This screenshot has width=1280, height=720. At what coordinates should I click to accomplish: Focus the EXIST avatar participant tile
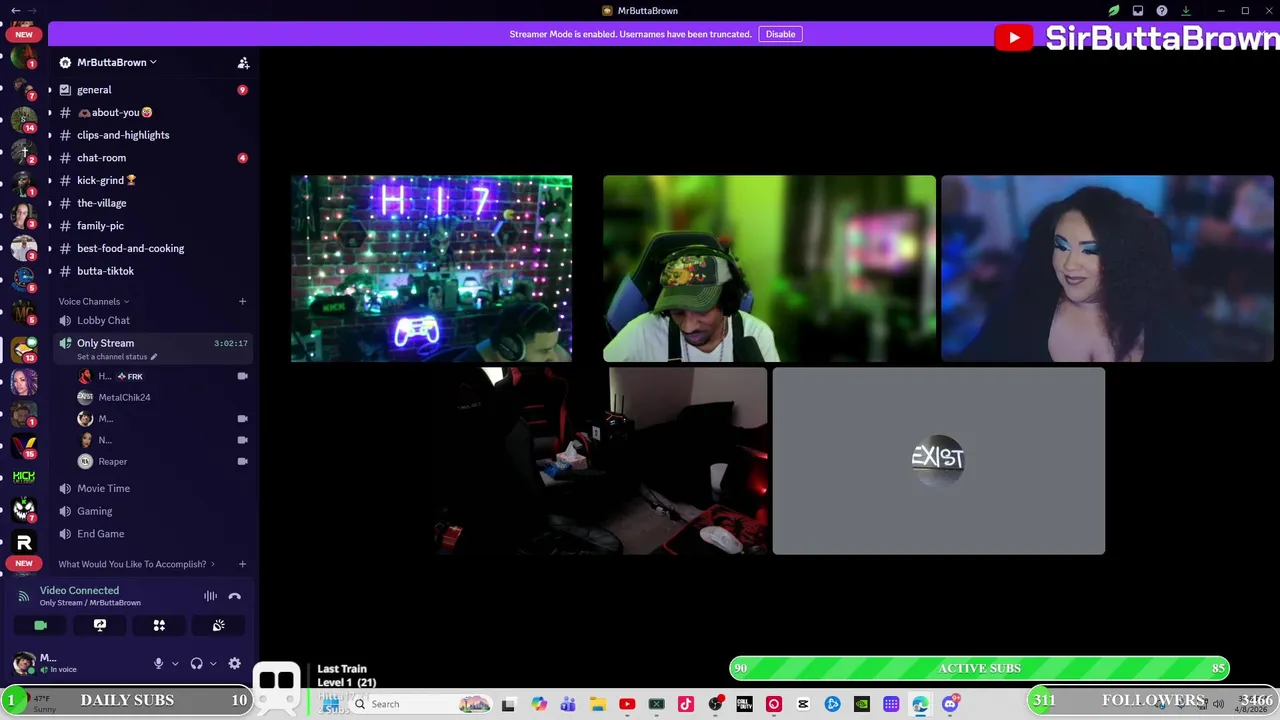[938, 461]
